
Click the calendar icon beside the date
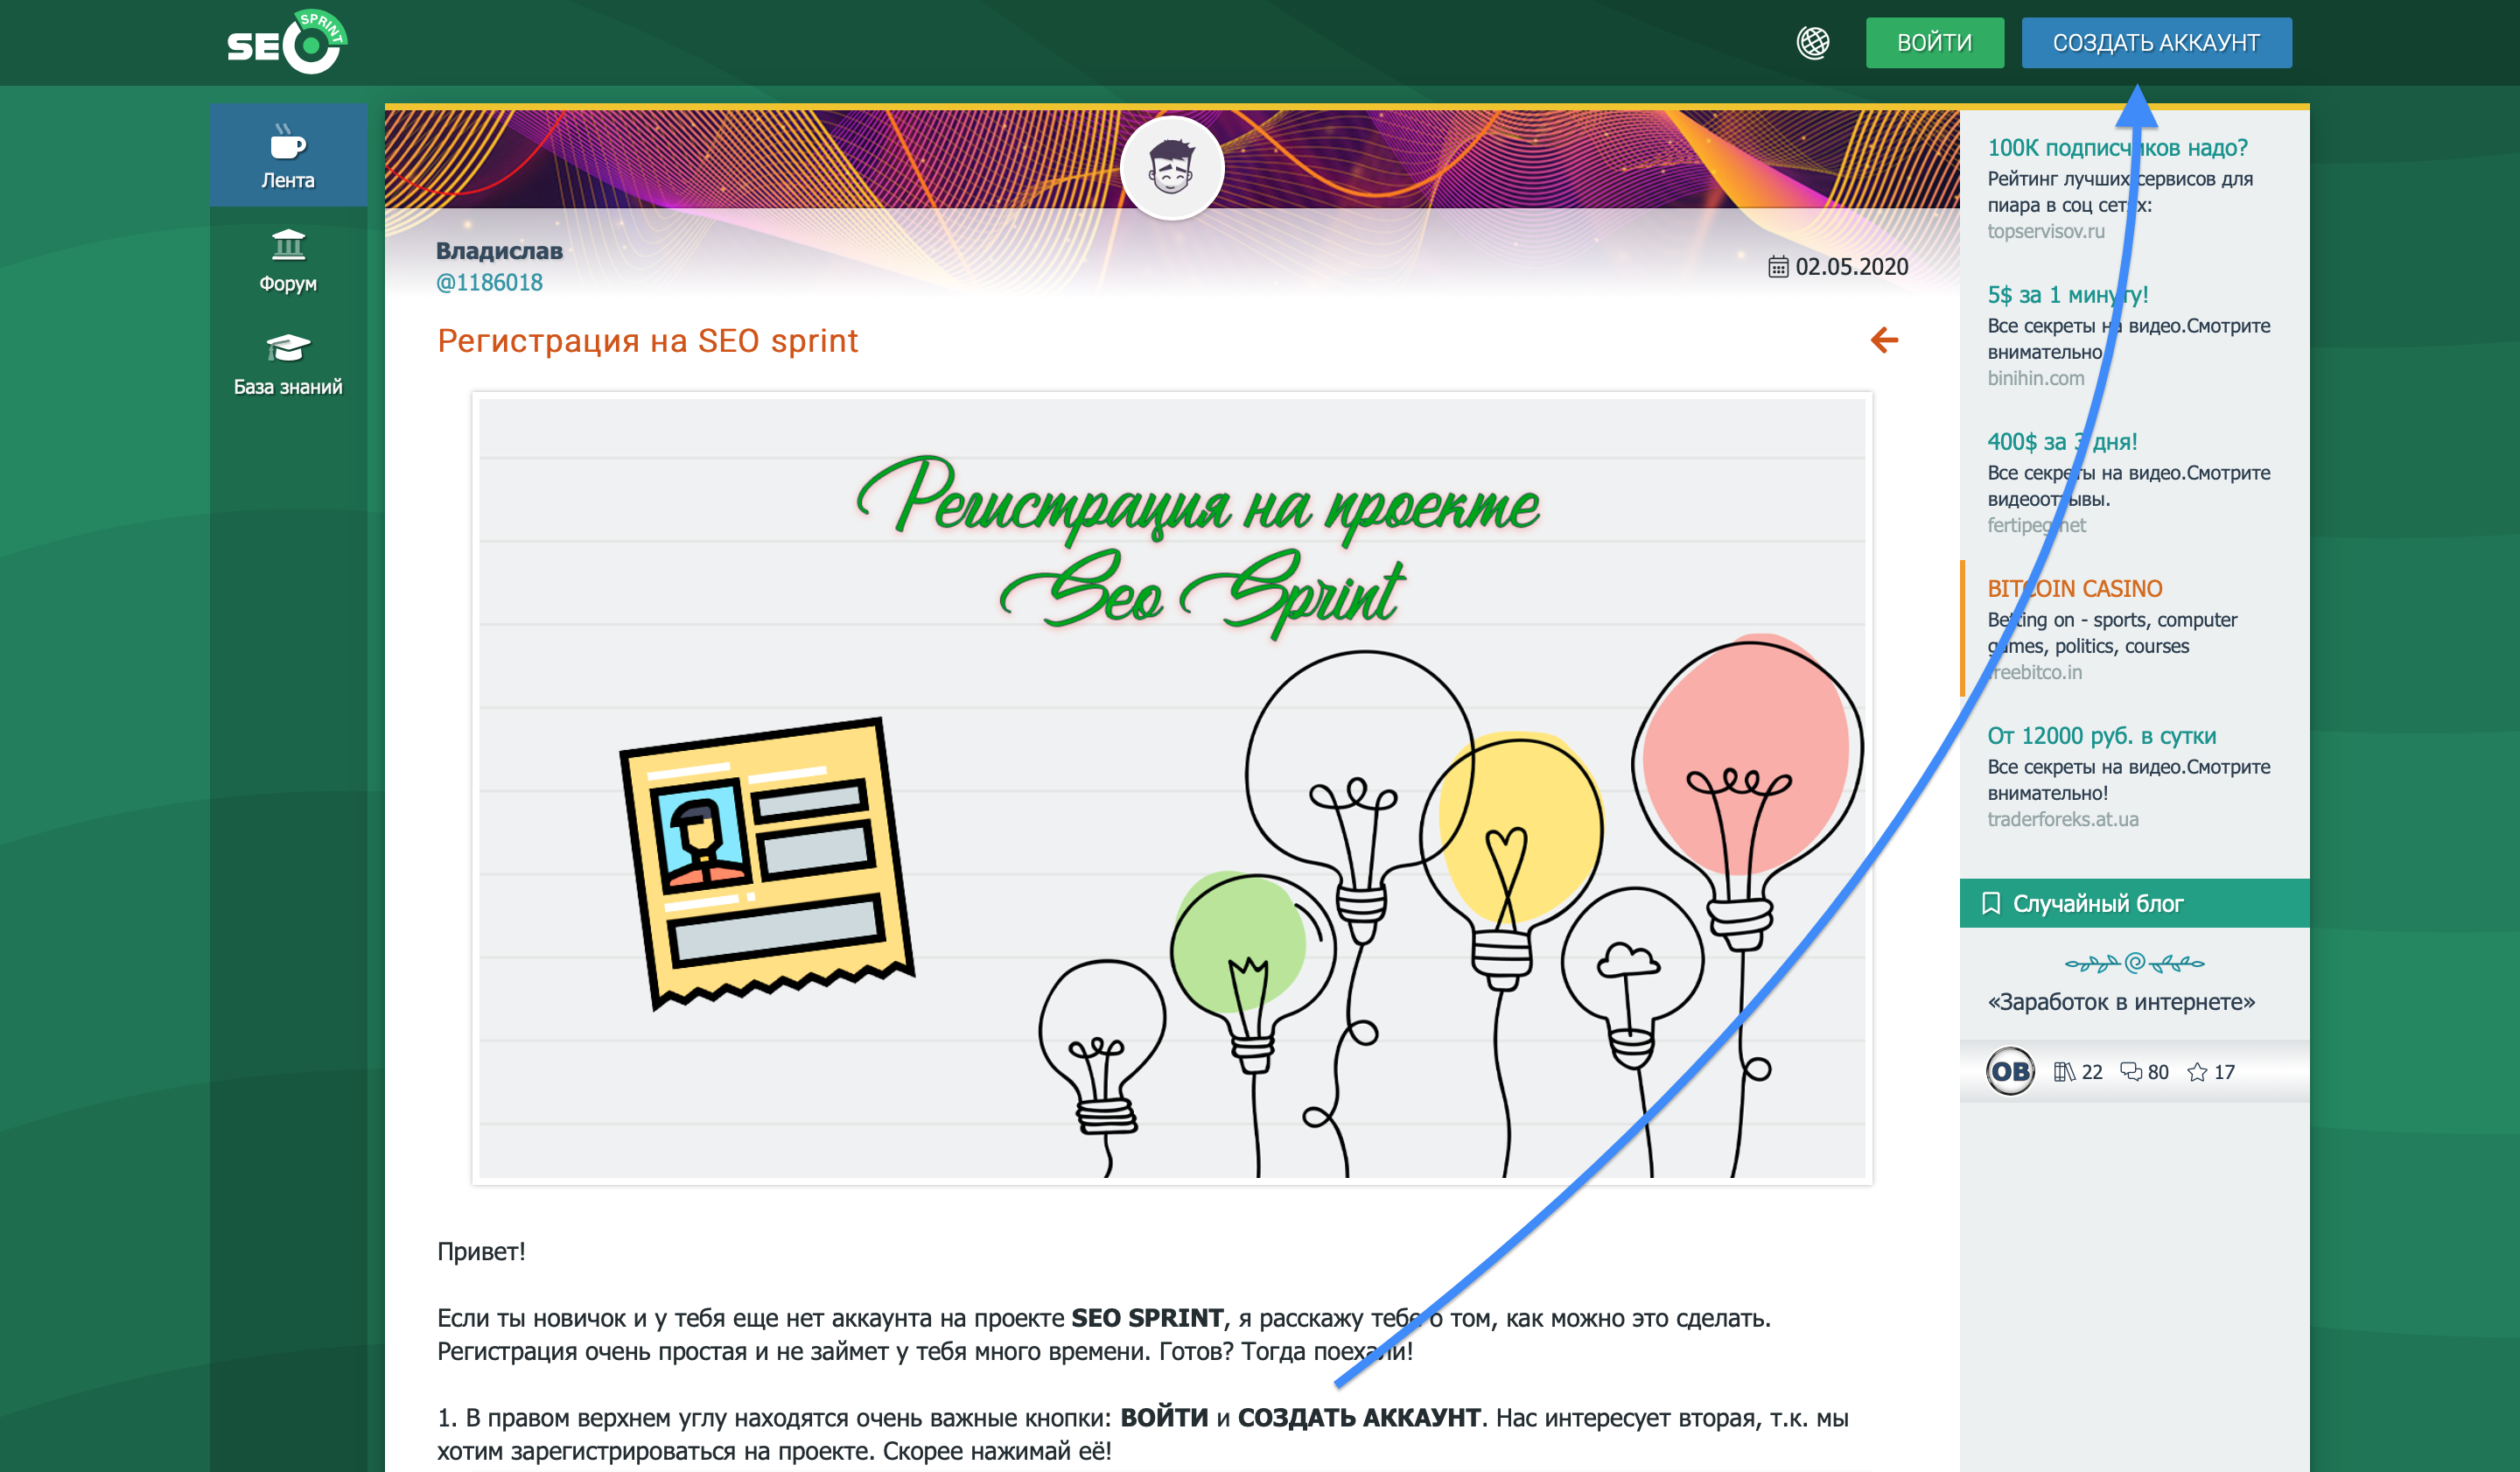coord(1778,267)
